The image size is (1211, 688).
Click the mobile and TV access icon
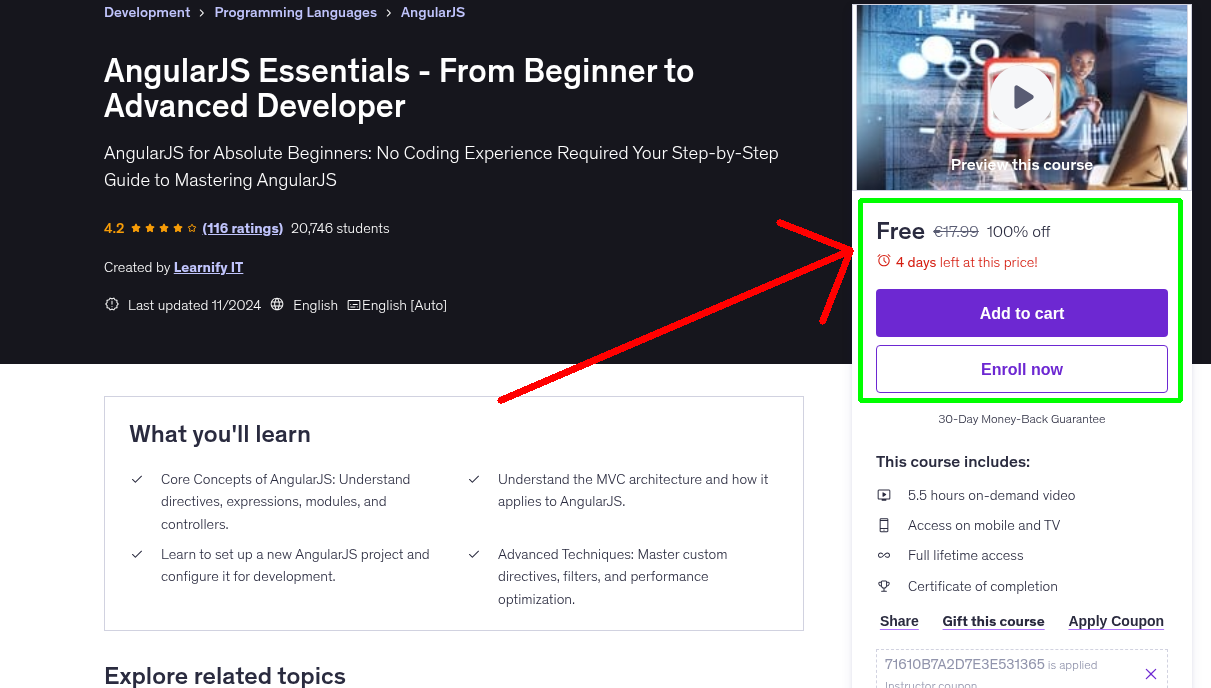pyautogui.click(x=885, y=525)
